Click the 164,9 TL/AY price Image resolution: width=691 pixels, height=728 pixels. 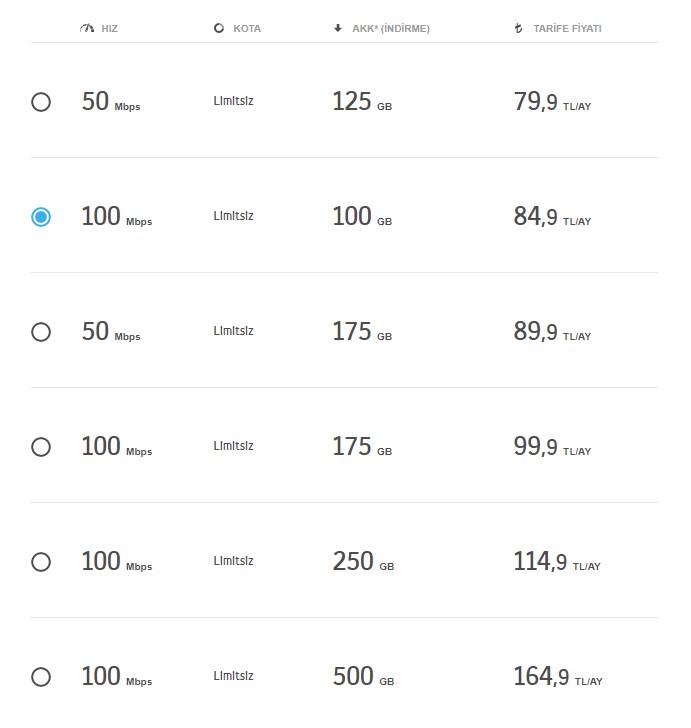pyautogui.click(x=557, y=677)
